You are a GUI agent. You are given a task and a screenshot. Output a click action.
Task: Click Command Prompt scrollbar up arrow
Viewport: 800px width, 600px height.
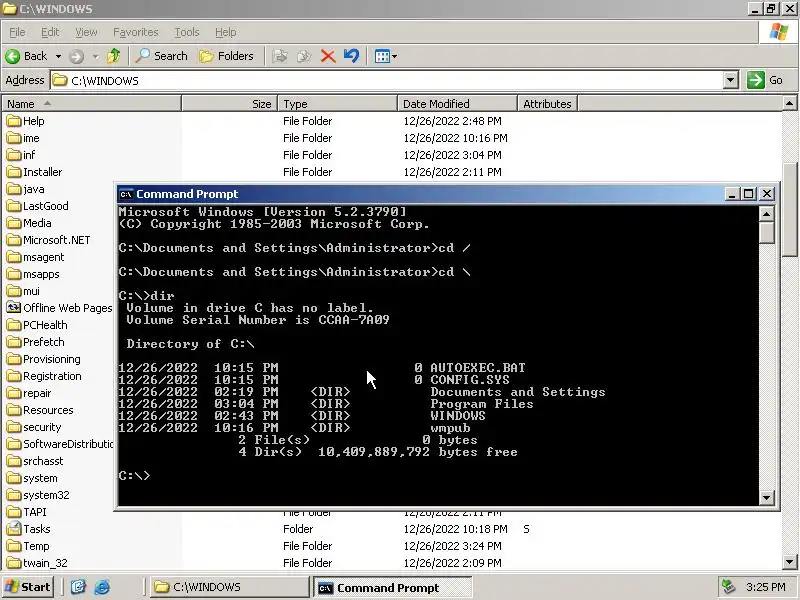[x=766, y=214]
